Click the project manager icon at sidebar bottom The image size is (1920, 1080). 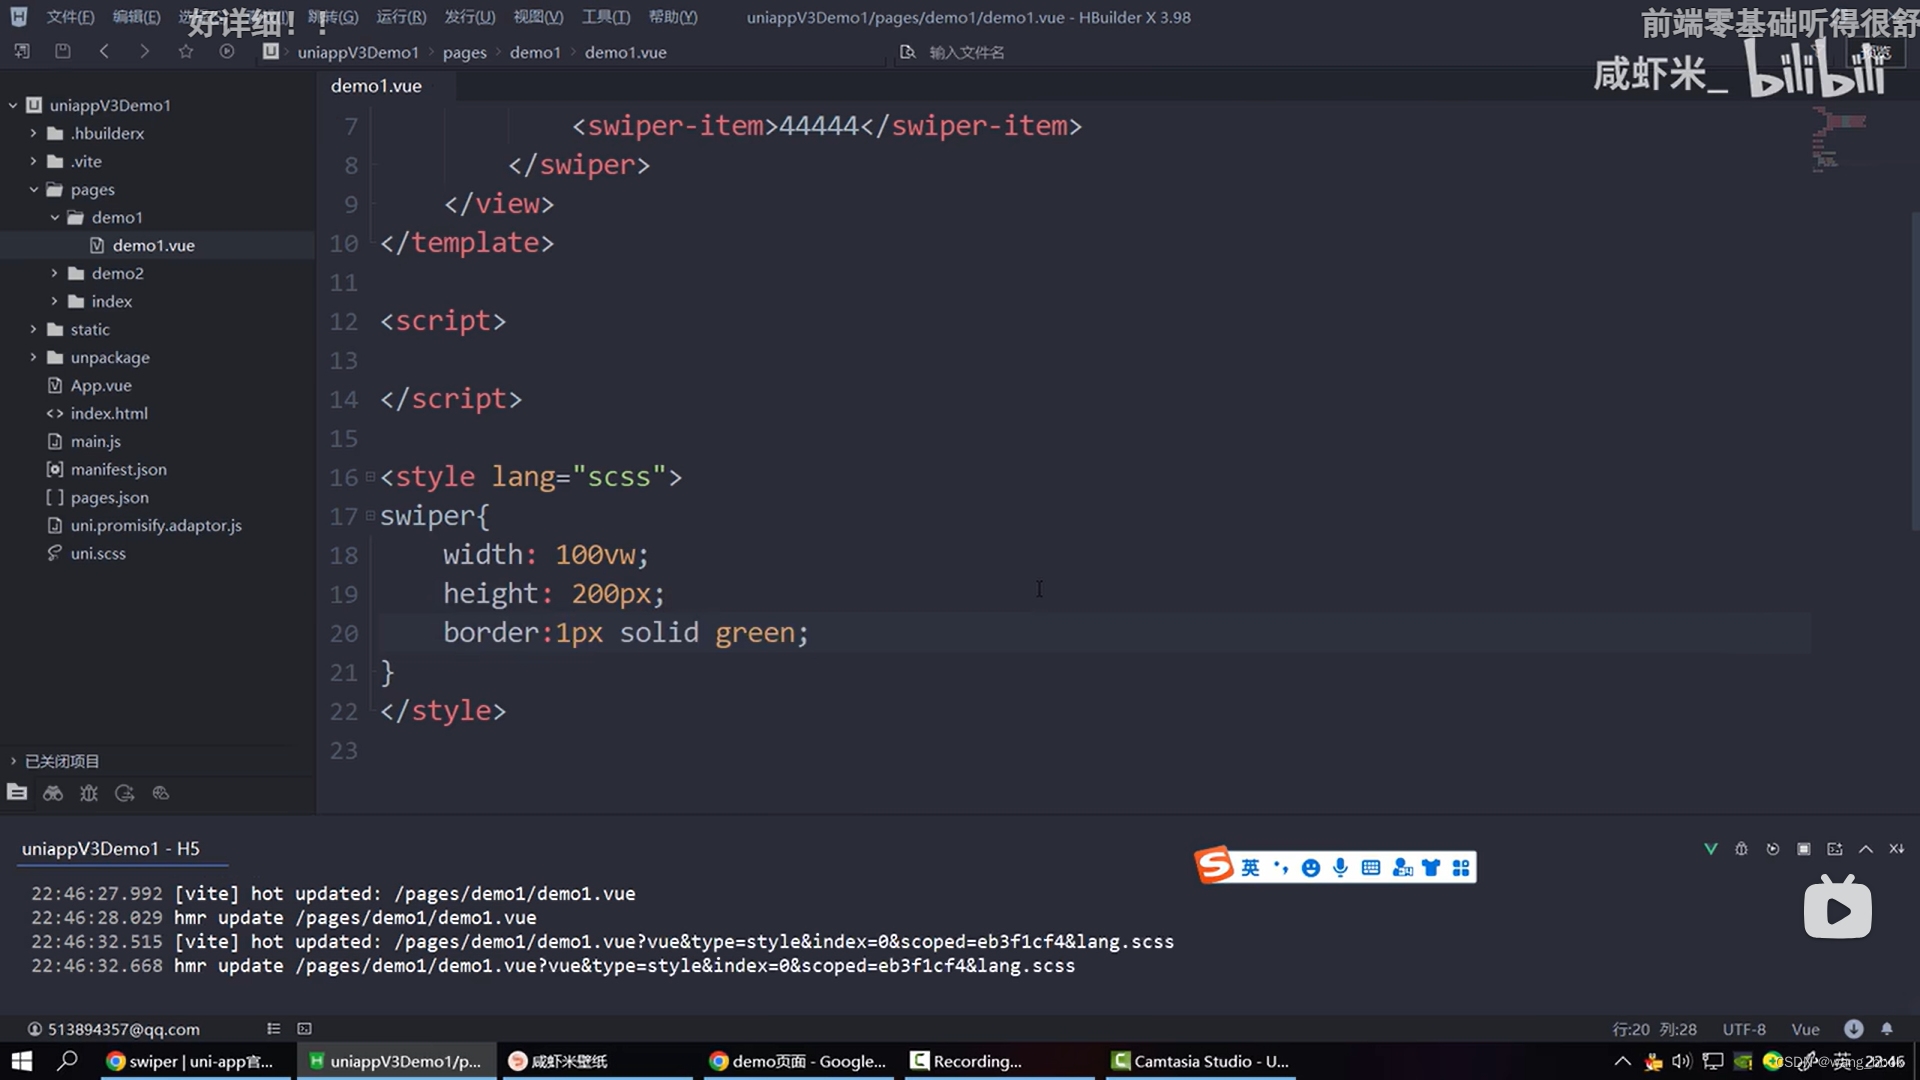pos(17,792)
